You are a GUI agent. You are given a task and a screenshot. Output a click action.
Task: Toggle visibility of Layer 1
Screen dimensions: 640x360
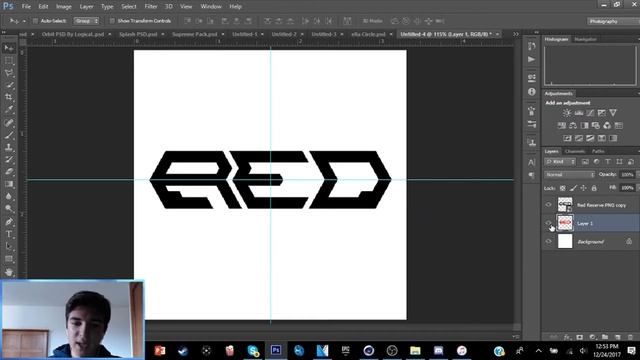[x=549, y=223]
